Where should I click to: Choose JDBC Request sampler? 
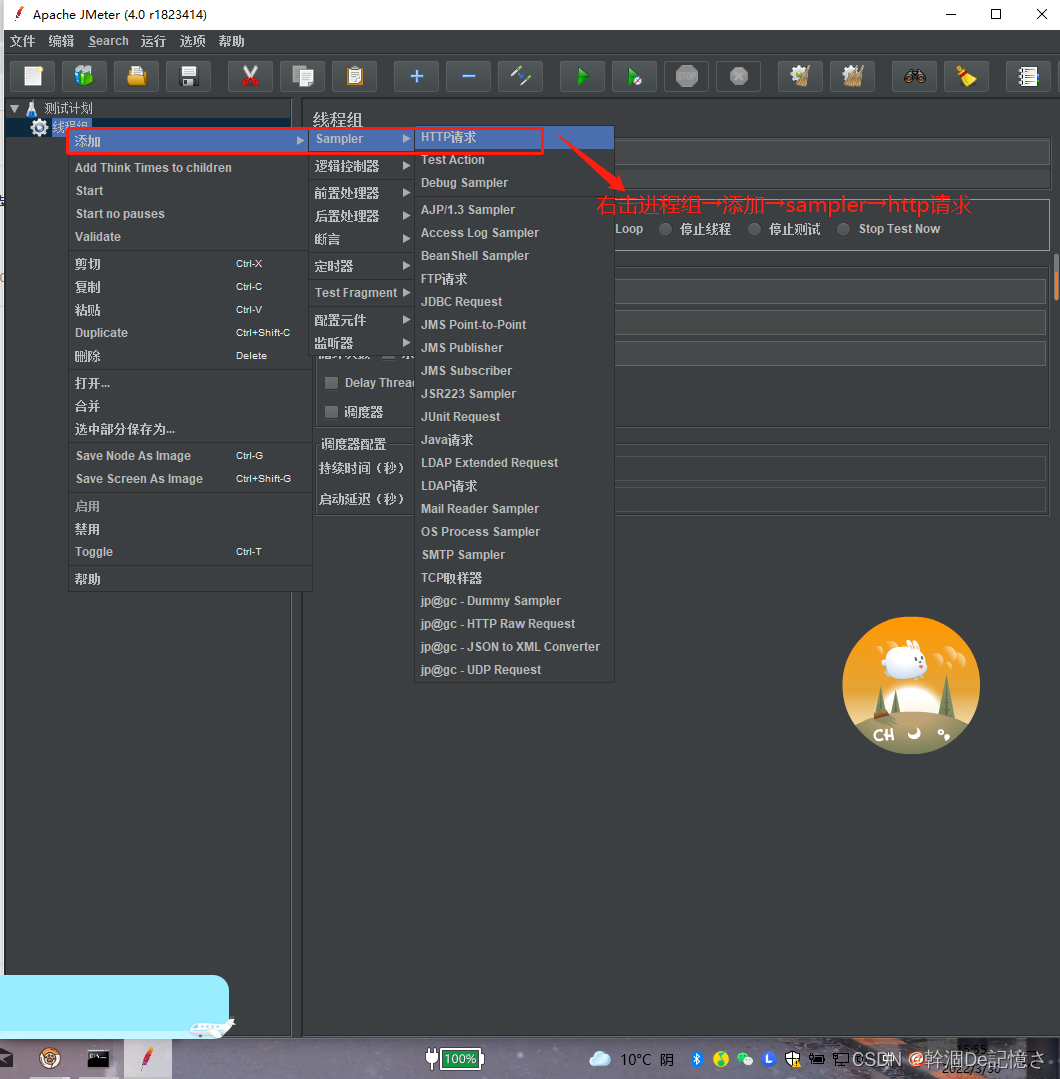point(514,301)
